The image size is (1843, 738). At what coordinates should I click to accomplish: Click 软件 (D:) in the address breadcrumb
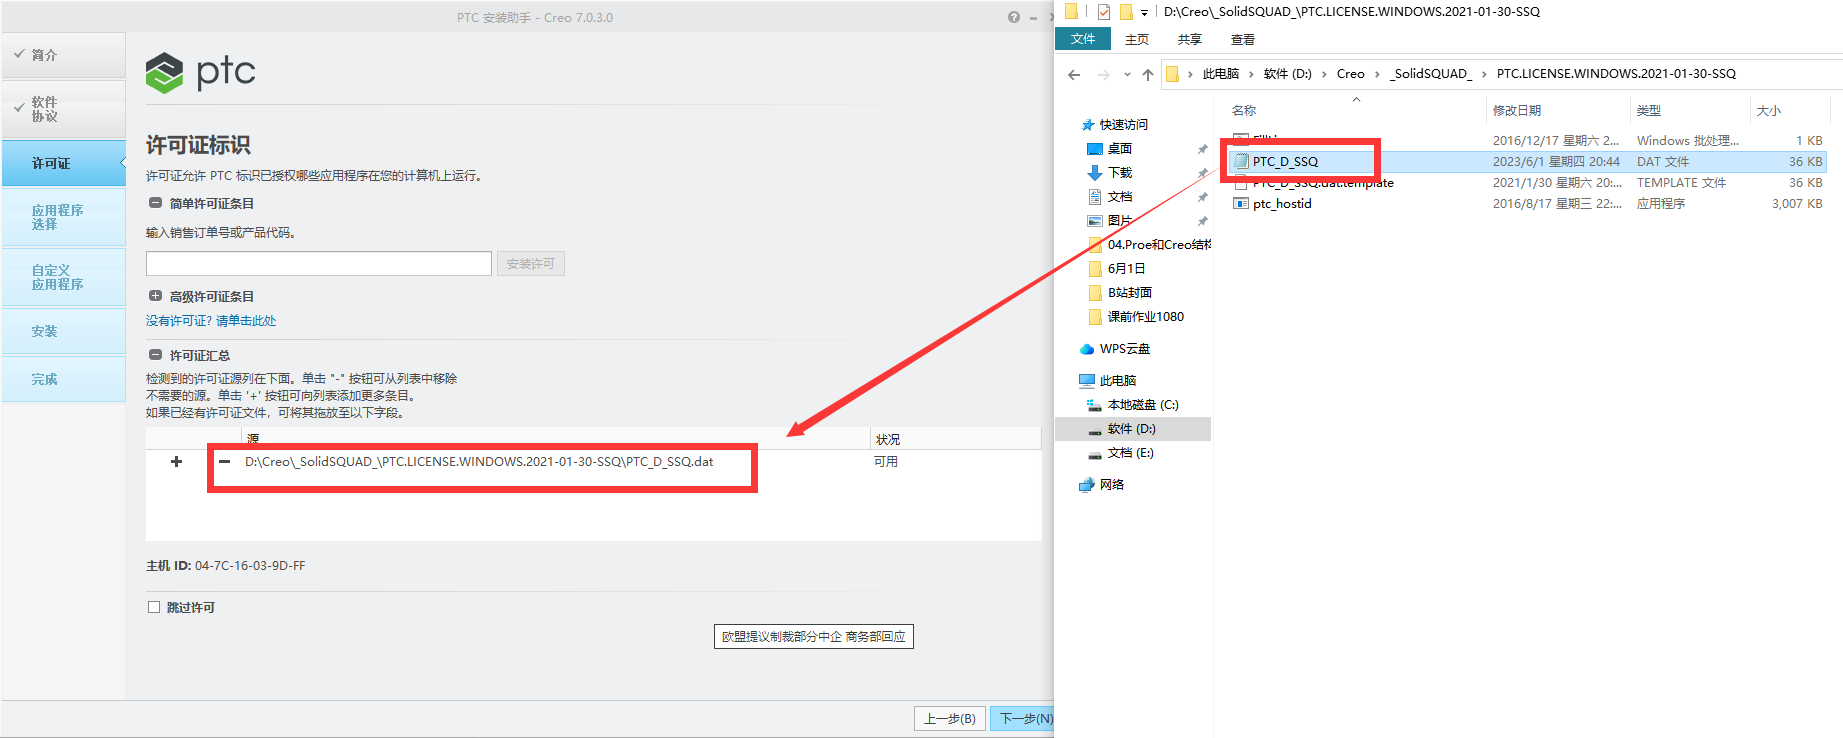point(1288,74)
